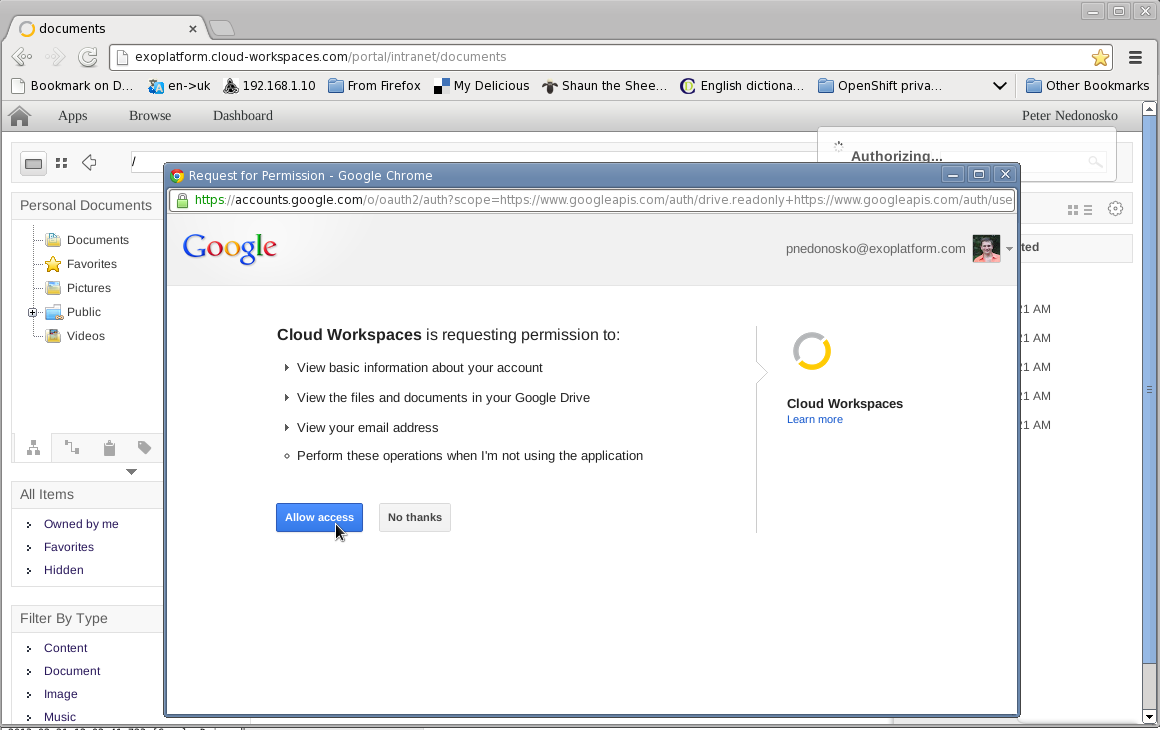Reload the page with refresh icon
Screen dimensions: 1160x730
point(88,56)
